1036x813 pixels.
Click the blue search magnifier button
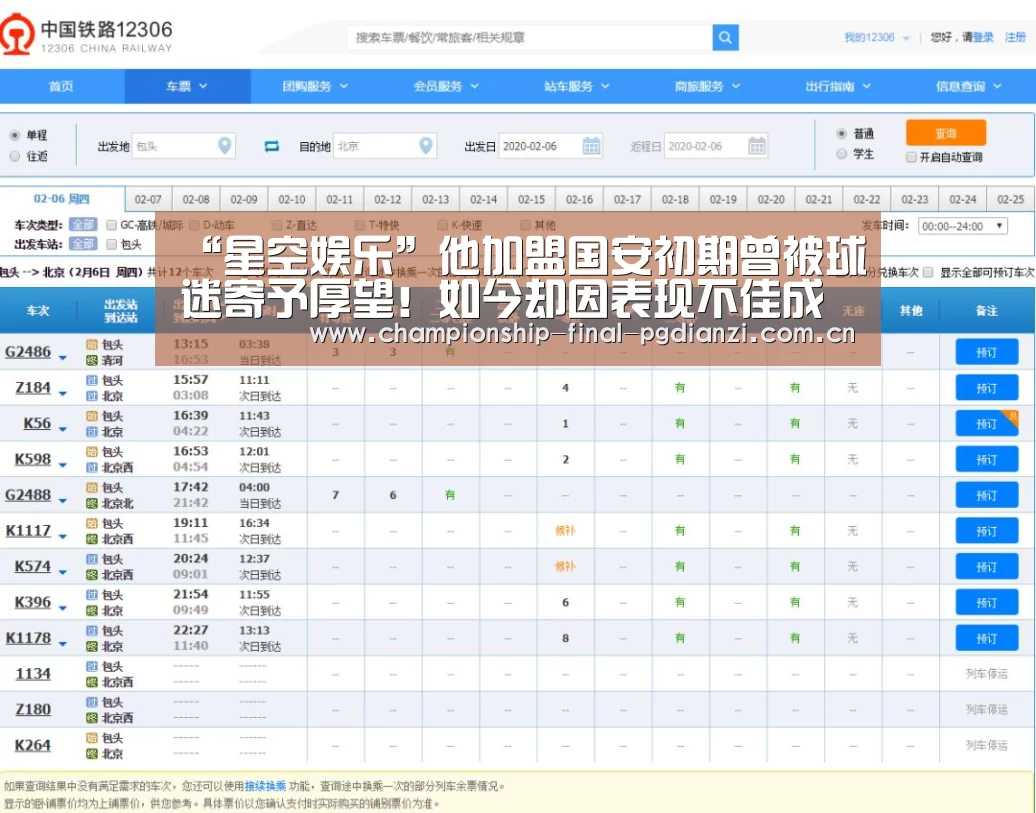[x=725, y=38]
